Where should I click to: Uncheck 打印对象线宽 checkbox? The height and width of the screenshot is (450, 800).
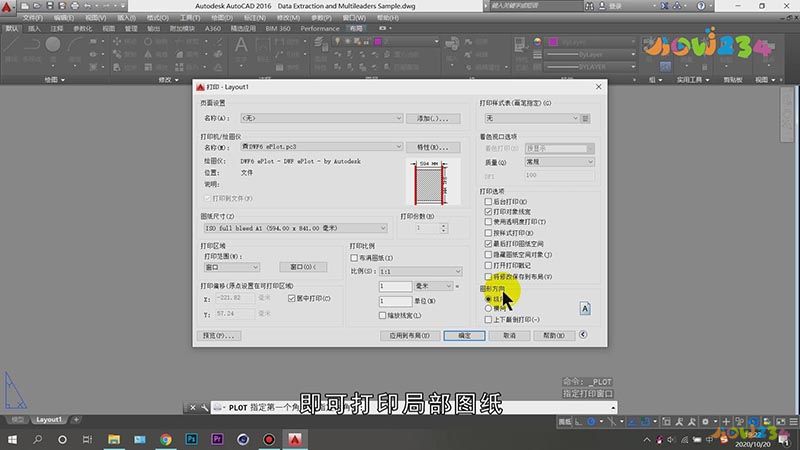click(488, 211)
